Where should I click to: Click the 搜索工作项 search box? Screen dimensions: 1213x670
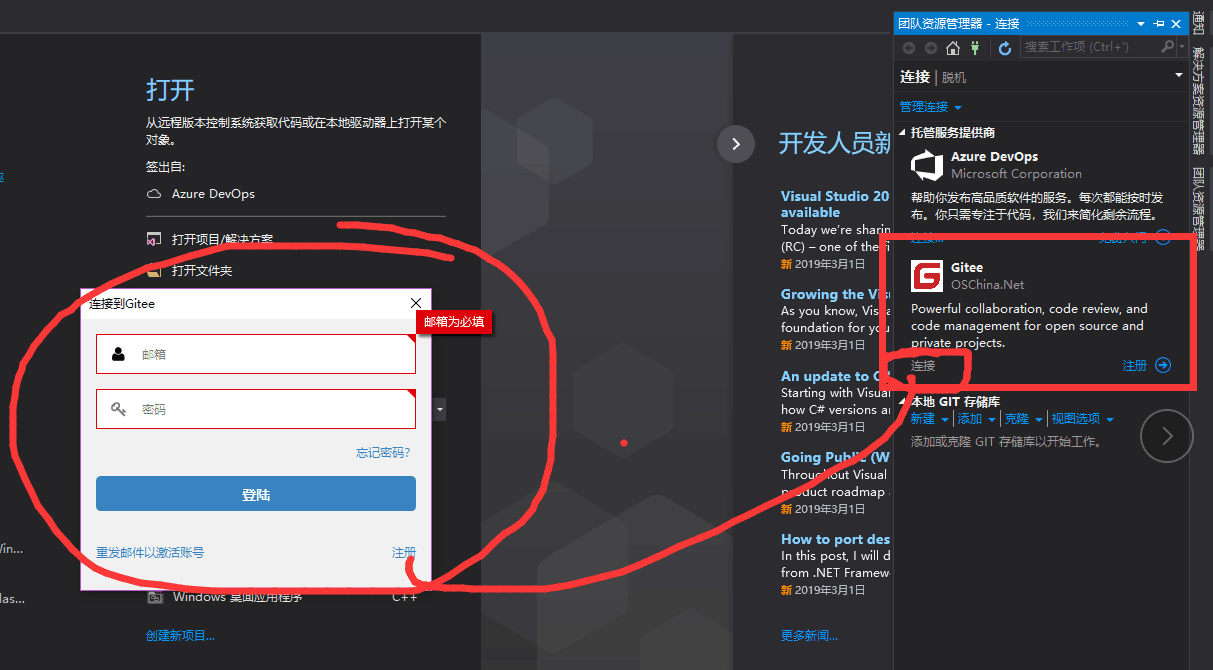coord(1090,47)
